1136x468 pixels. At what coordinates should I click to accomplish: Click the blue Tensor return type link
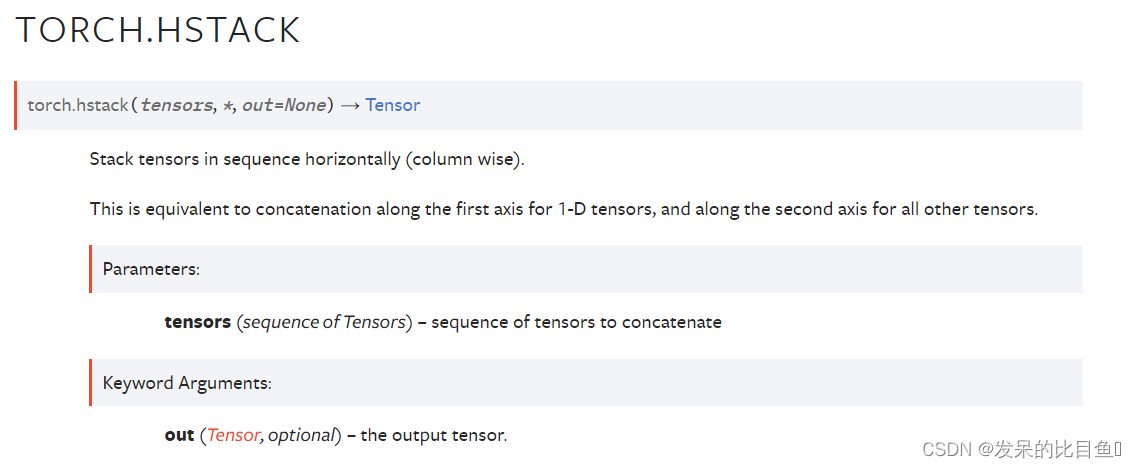[393, 105]
